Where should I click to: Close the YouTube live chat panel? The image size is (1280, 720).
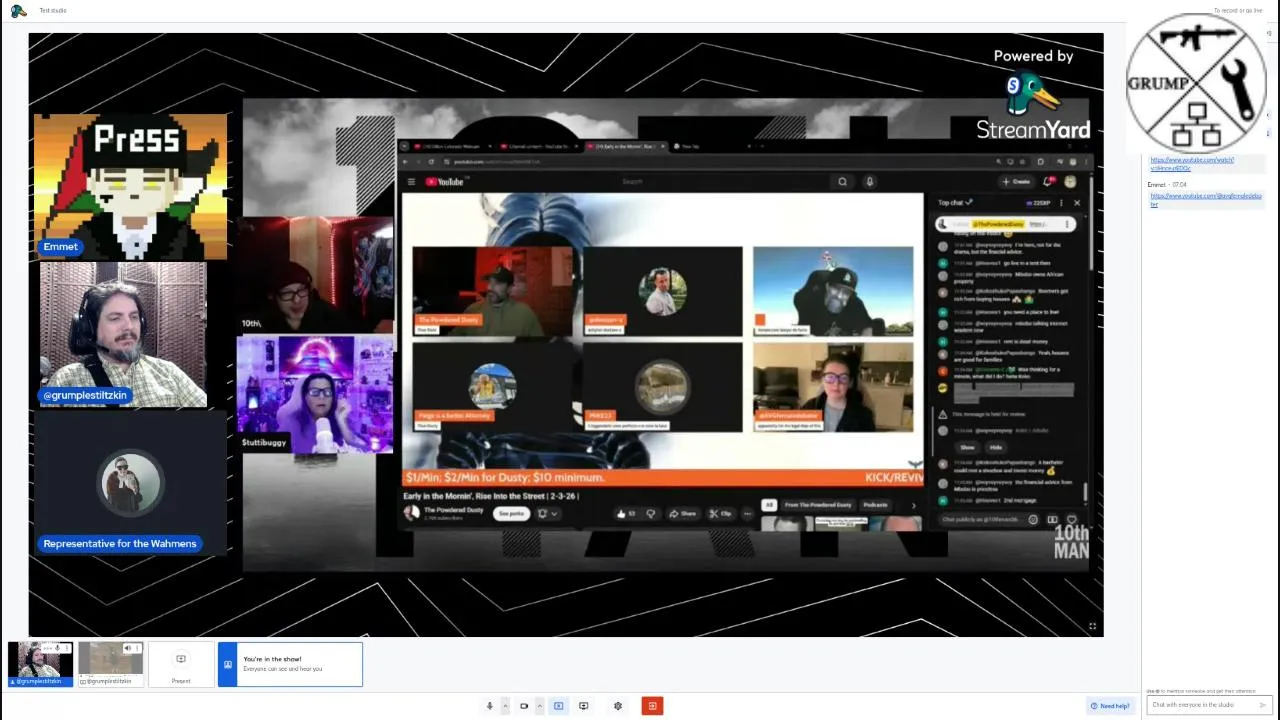click(1077, 203)
